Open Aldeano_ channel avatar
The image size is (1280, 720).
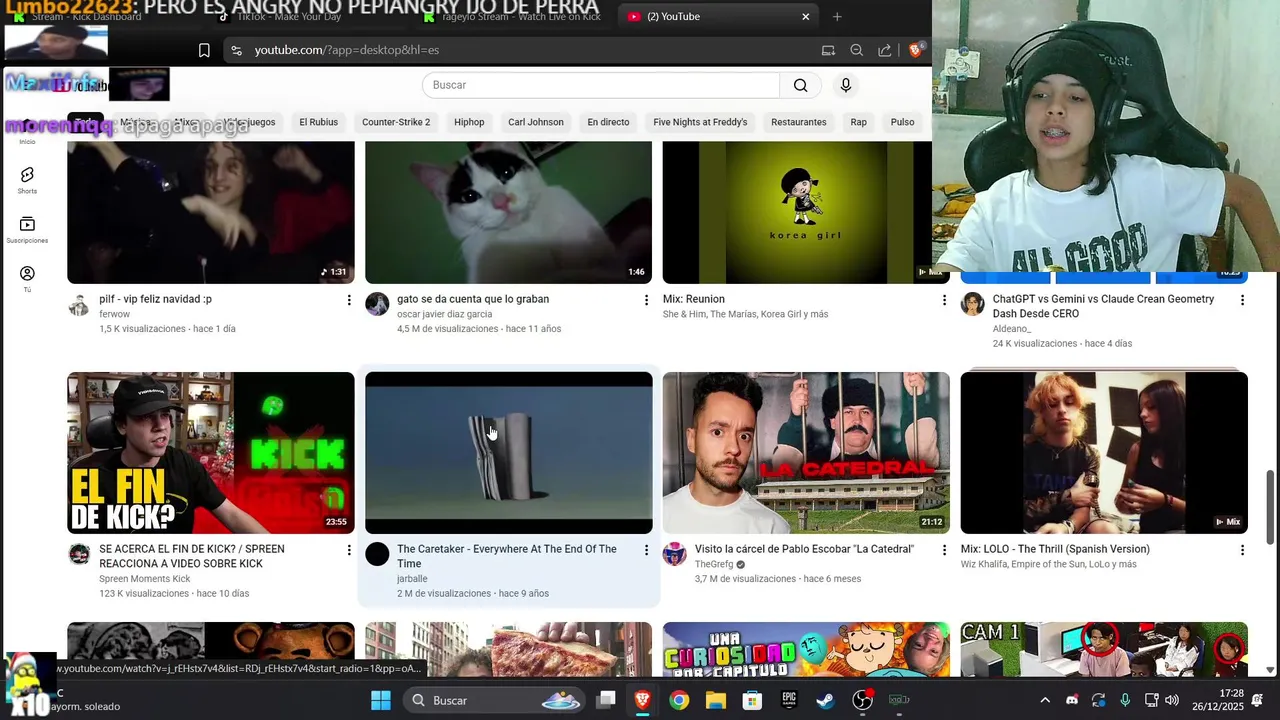(x=972, y=304)
